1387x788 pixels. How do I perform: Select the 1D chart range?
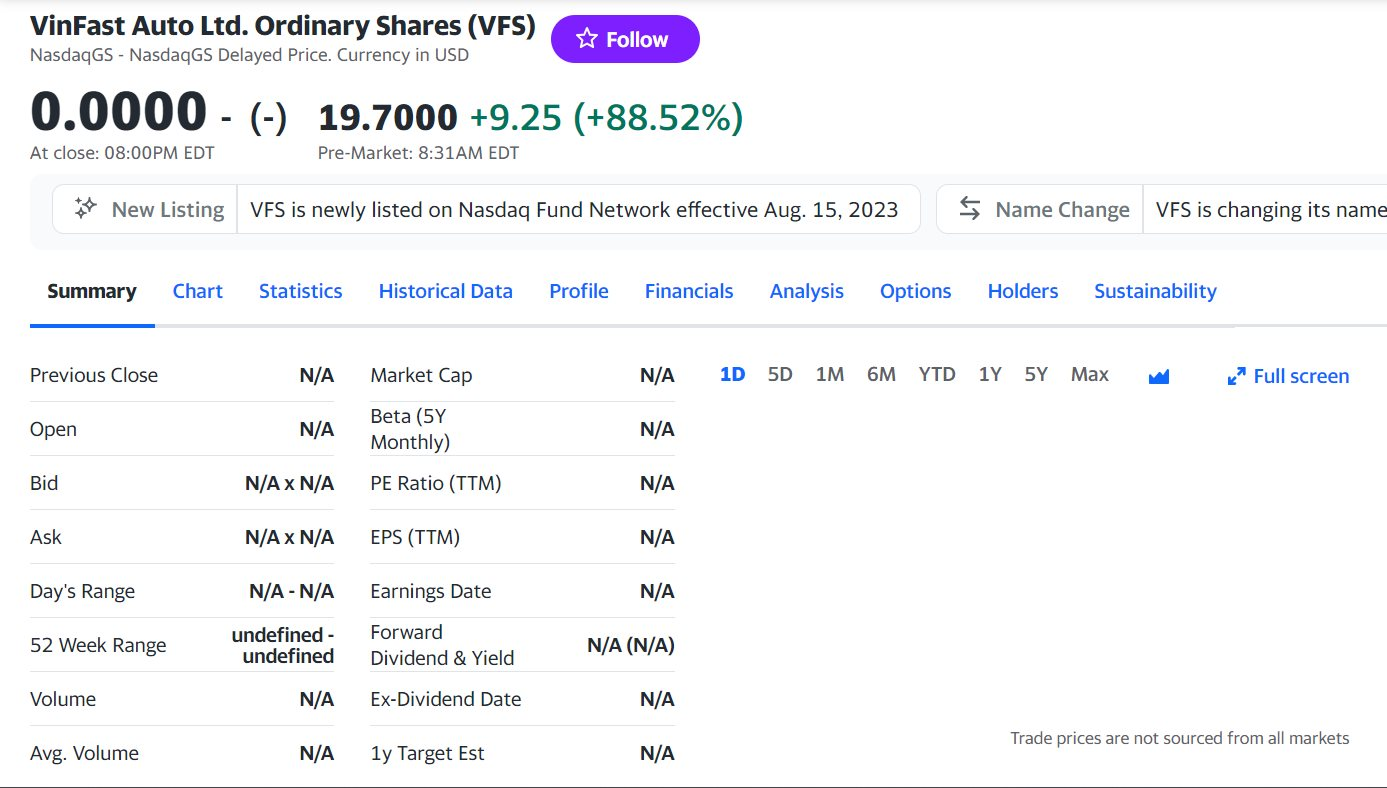(732, 374)
